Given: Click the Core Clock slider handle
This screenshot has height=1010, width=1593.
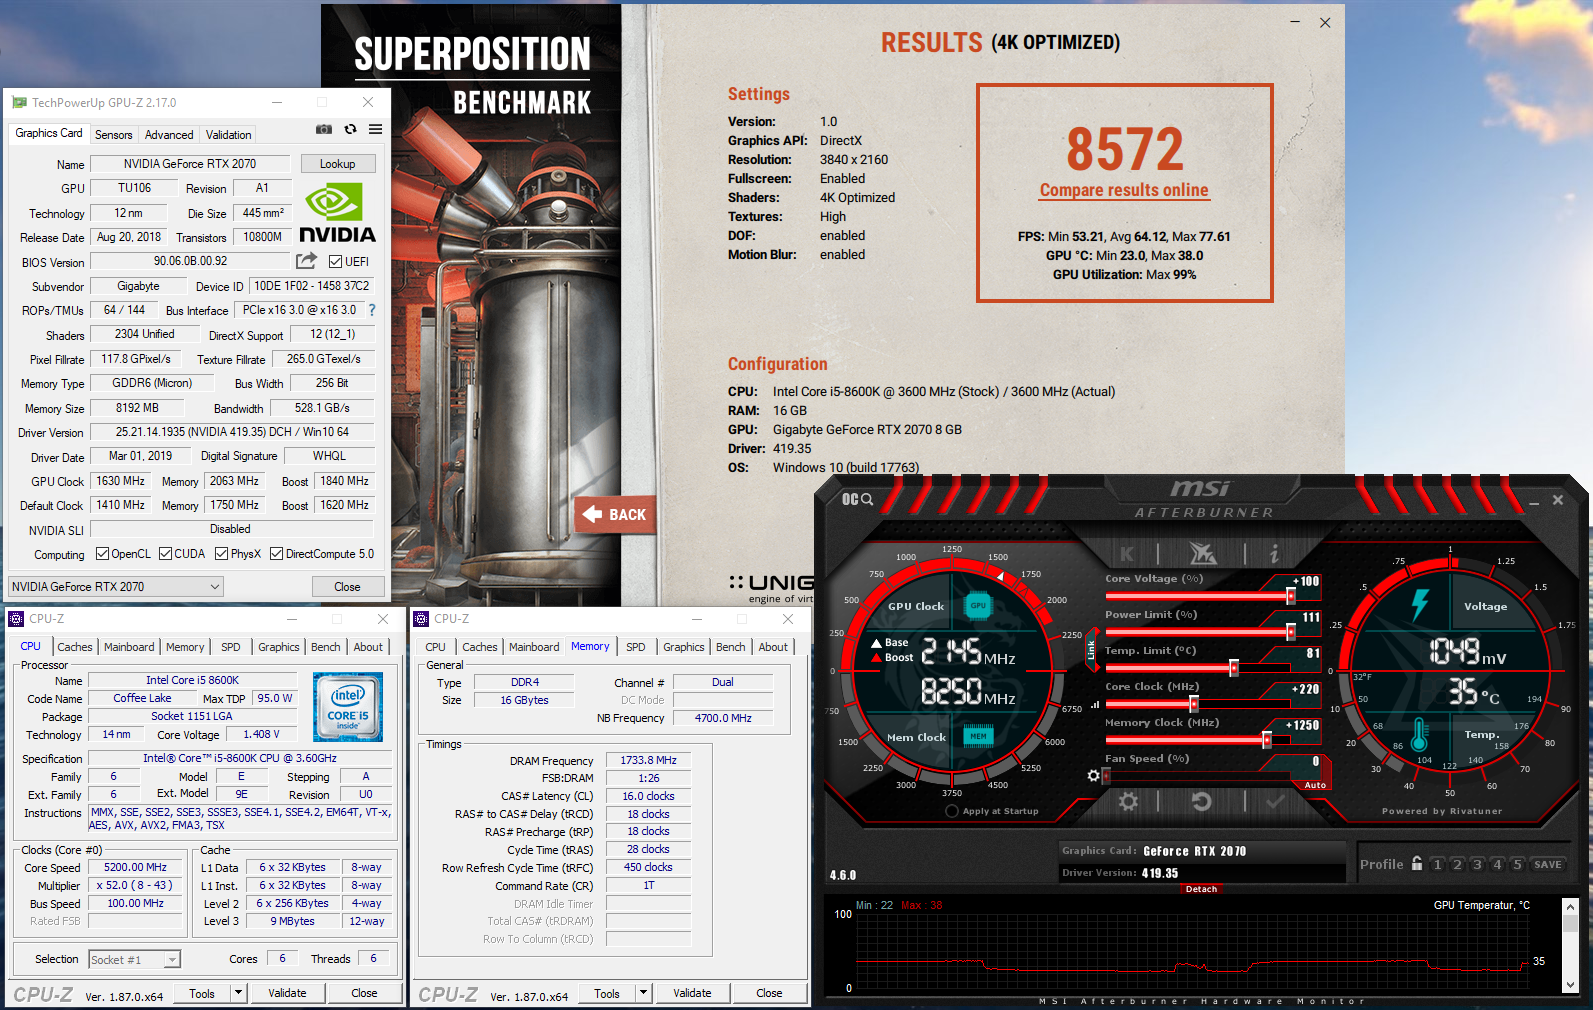Looking at the screenshot, I should click(1194, 704).
